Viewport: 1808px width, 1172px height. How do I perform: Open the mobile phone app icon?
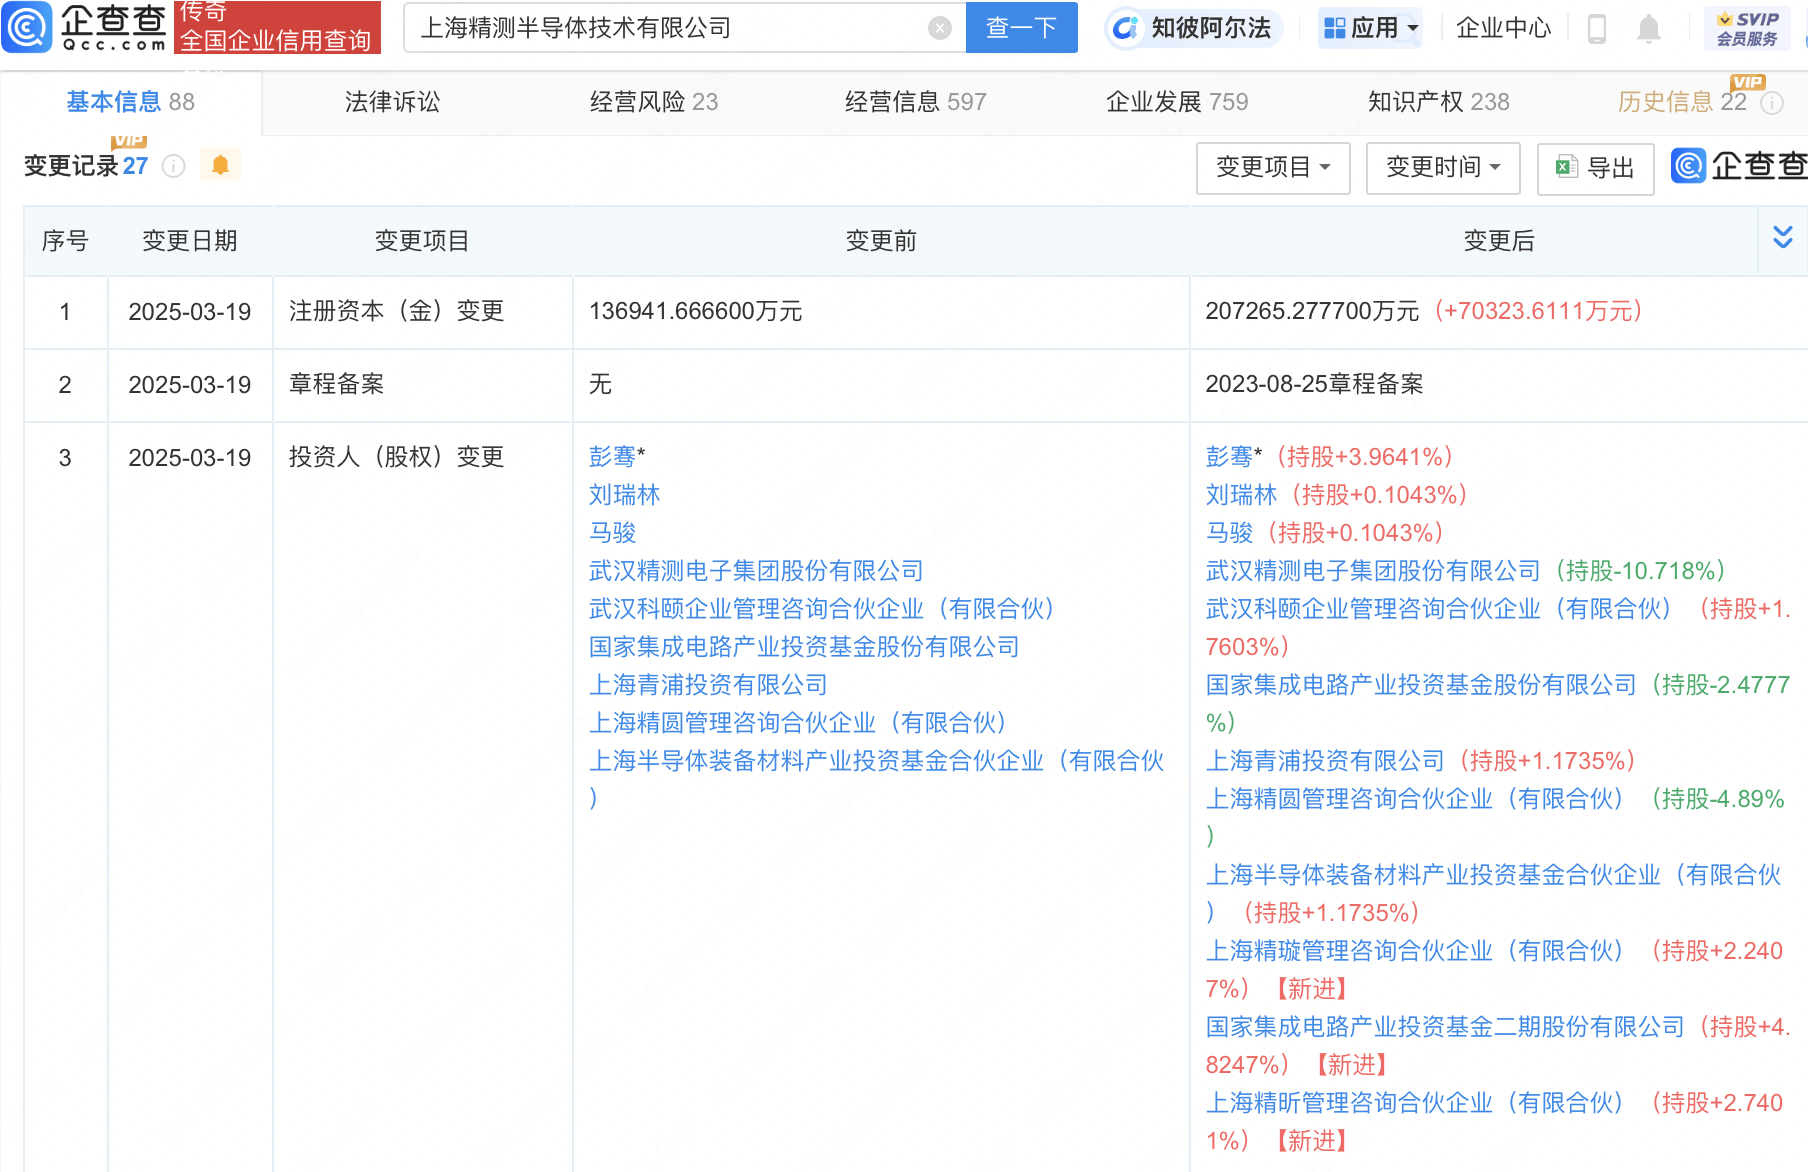point(1597,28)
